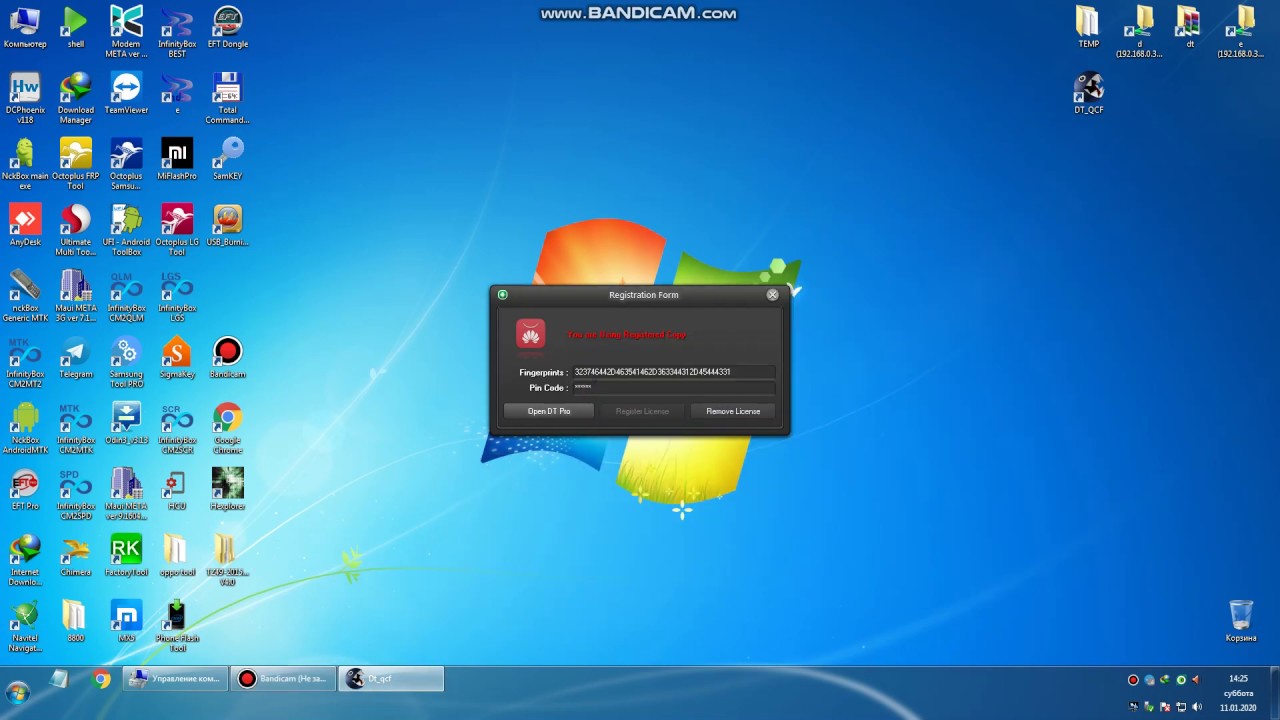This screenshot has width=1280, height=720.
Task: Select the EFT Dongle shortcut
Action: [228, 27]
